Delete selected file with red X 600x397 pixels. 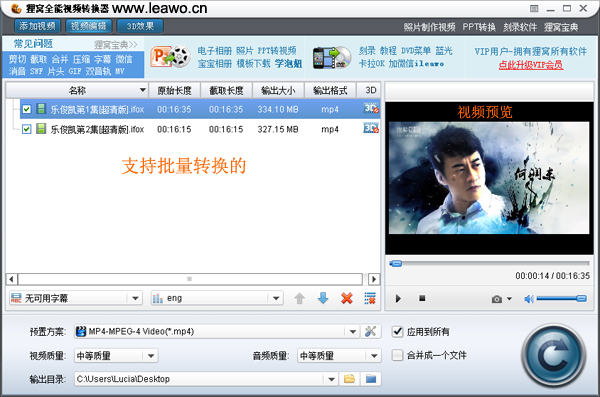pos(347,298)
